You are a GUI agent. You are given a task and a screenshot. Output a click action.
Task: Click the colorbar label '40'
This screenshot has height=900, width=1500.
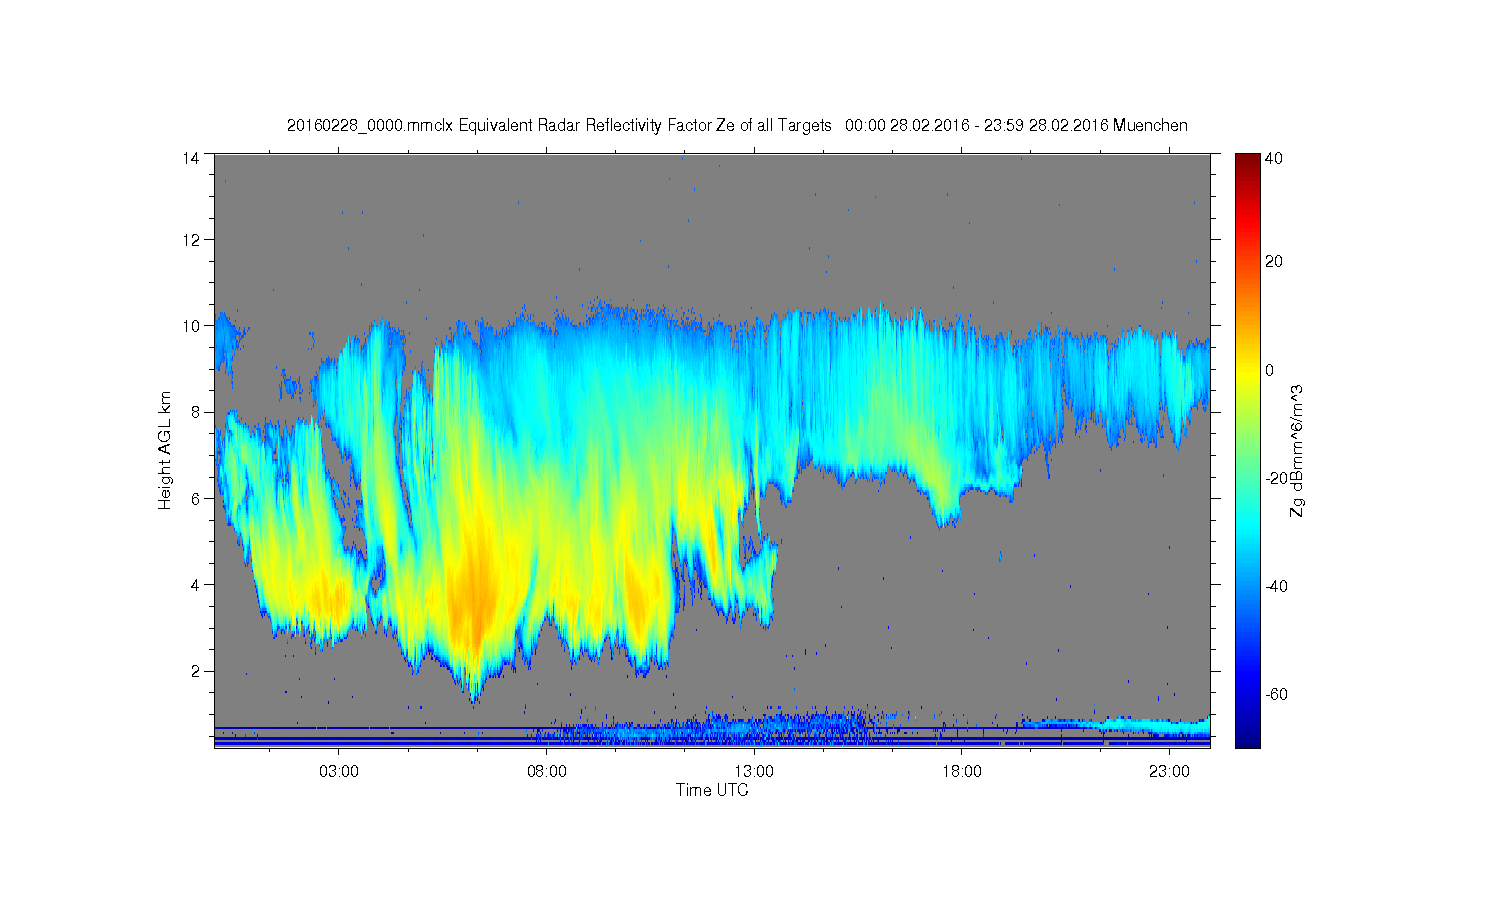(1274, 158)
